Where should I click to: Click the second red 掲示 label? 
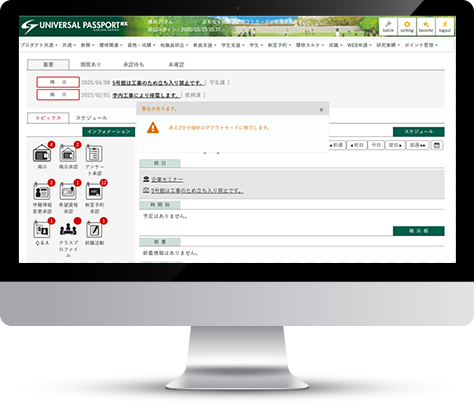(x=58, y=95)
